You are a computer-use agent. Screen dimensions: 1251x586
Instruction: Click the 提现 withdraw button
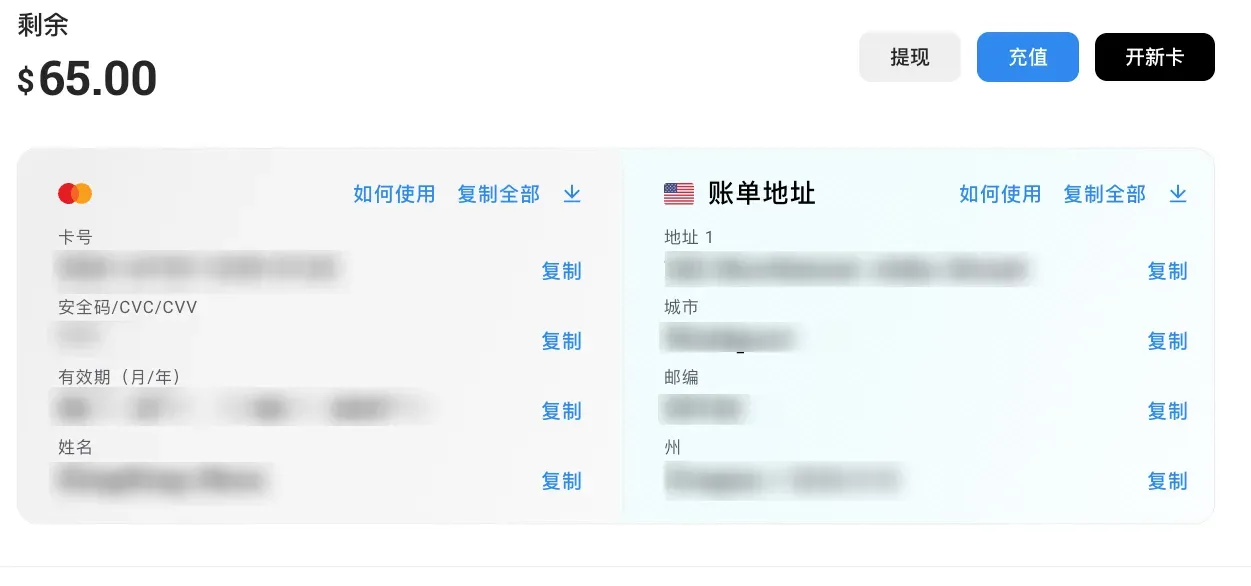click(909, 57)
